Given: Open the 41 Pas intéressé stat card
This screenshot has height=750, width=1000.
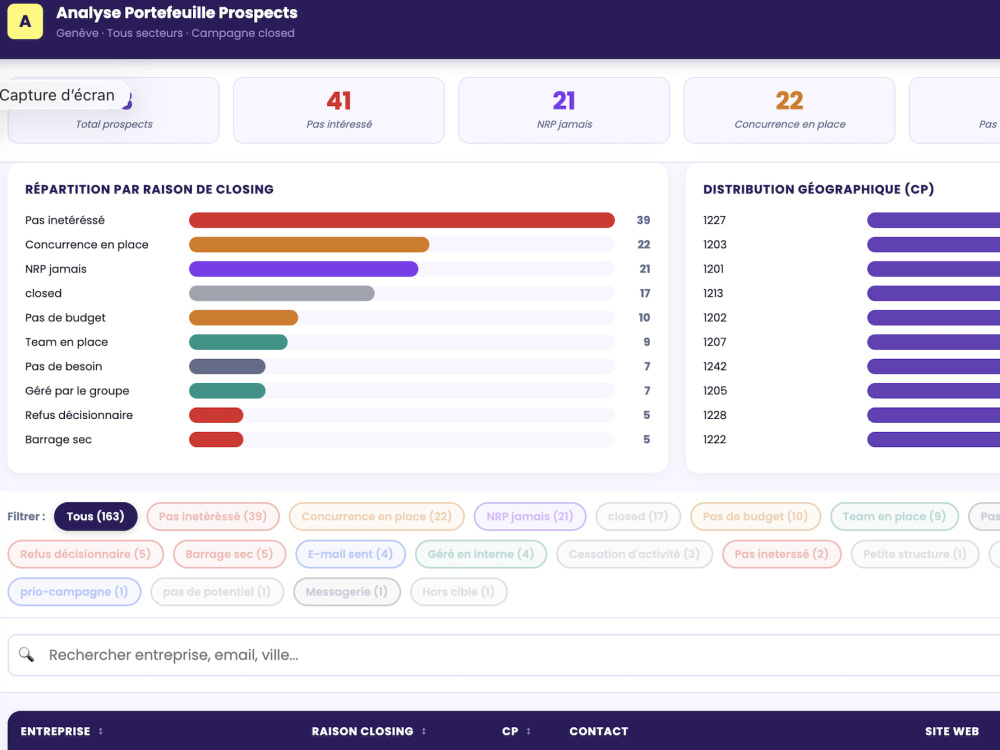Looking at the screenshot, I should coord(339,110).
